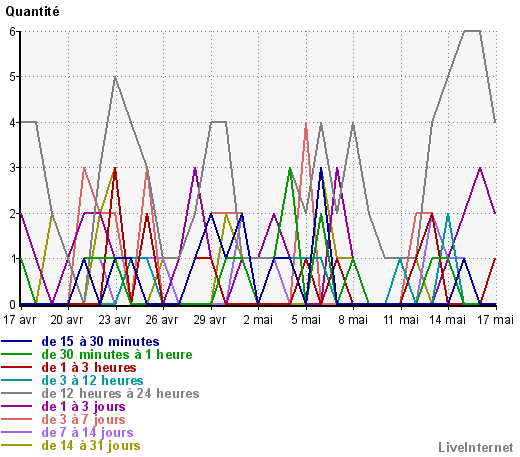Viewport: 520px width, 457px height.
Task: Click the y-axis value '1'
Action: (x=13, y=259)
